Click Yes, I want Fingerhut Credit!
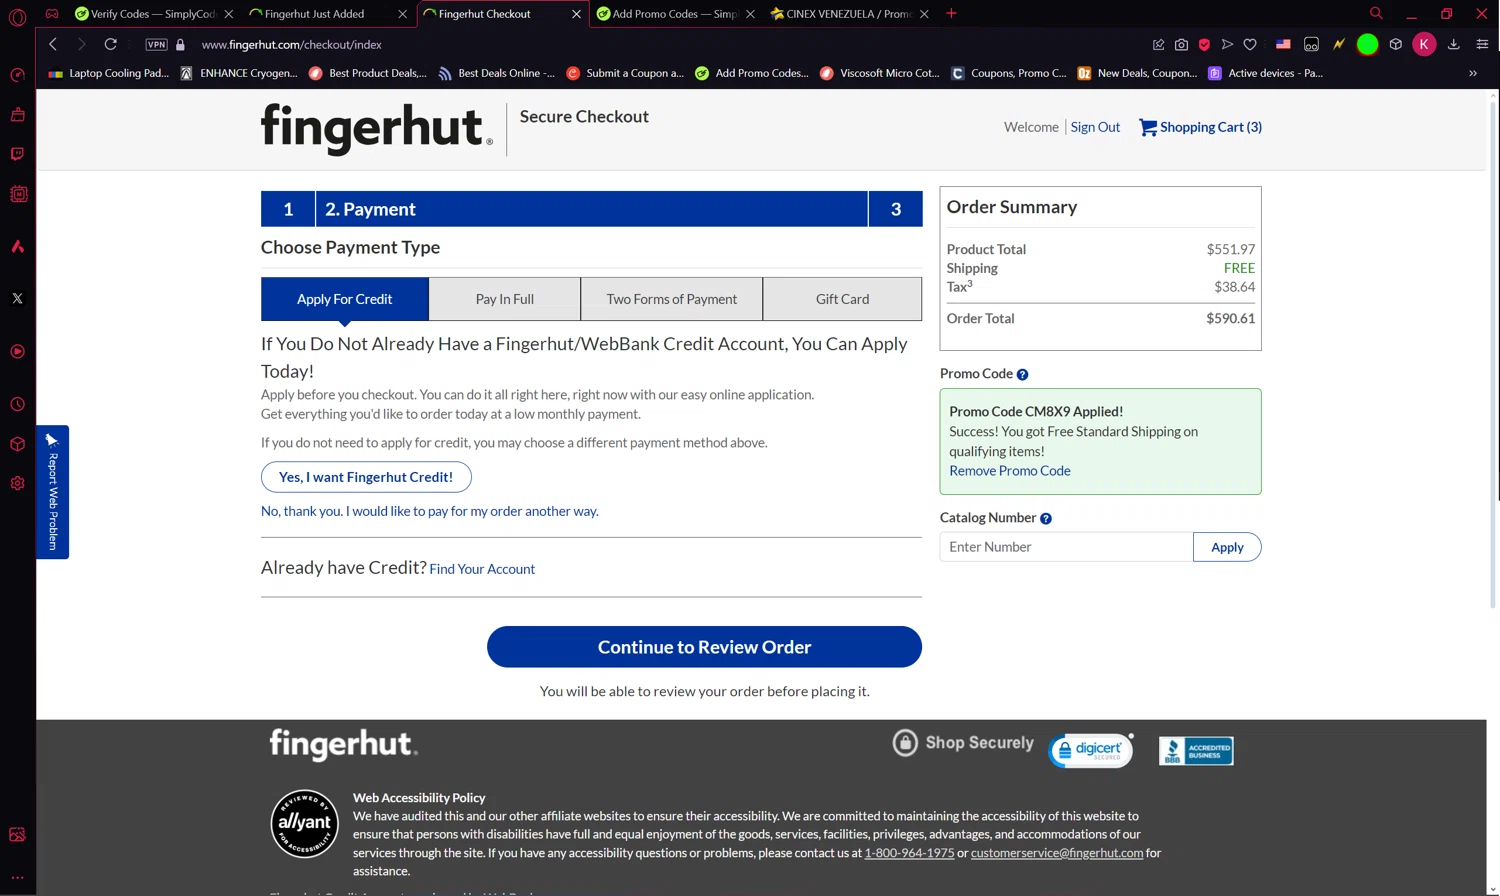This screenshot has height=896, width=1500. (366, 477)
